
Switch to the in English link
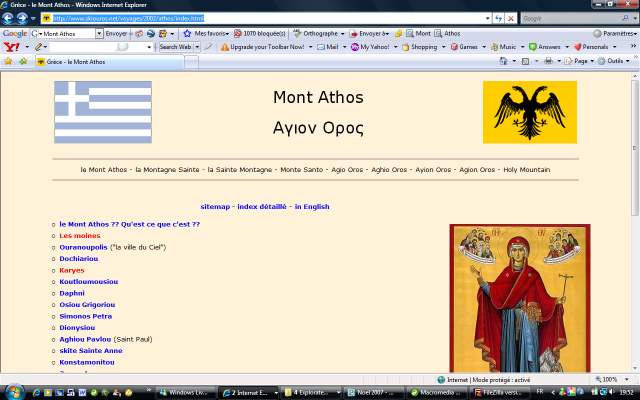(x=312, y=207)
